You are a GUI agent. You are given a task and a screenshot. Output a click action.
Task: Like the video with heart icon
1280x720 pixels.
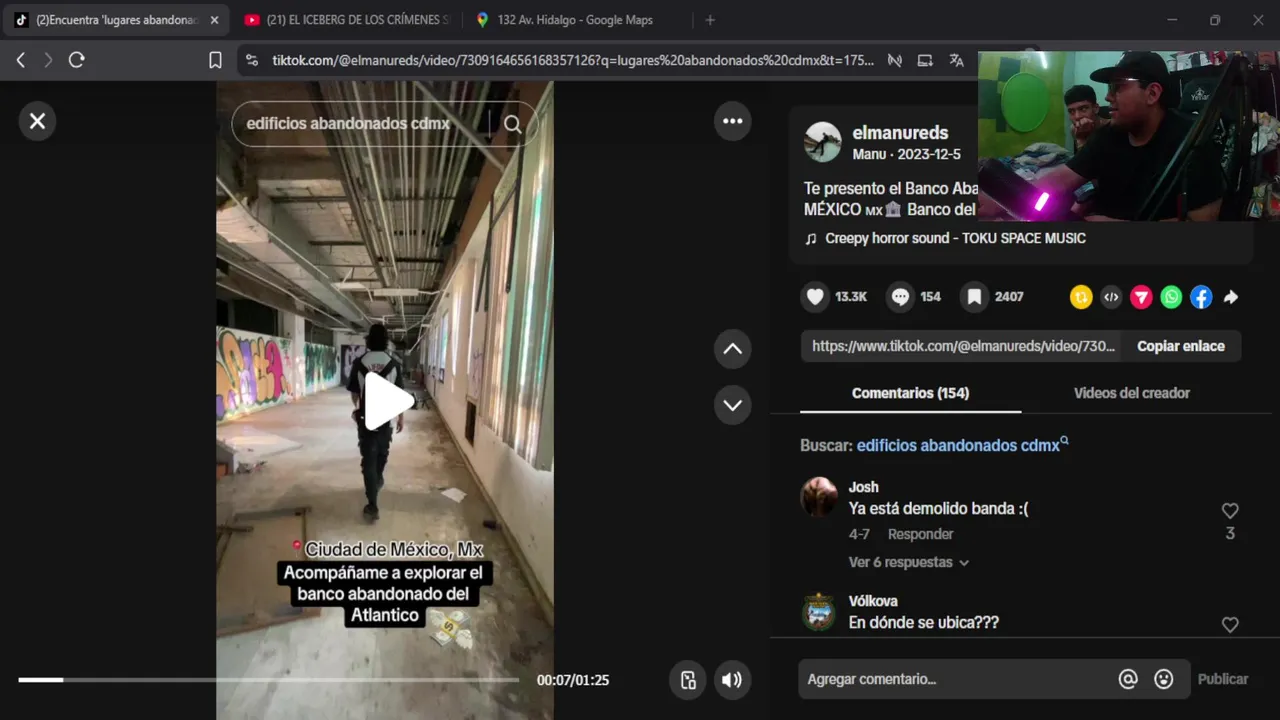tap(815, 297)
